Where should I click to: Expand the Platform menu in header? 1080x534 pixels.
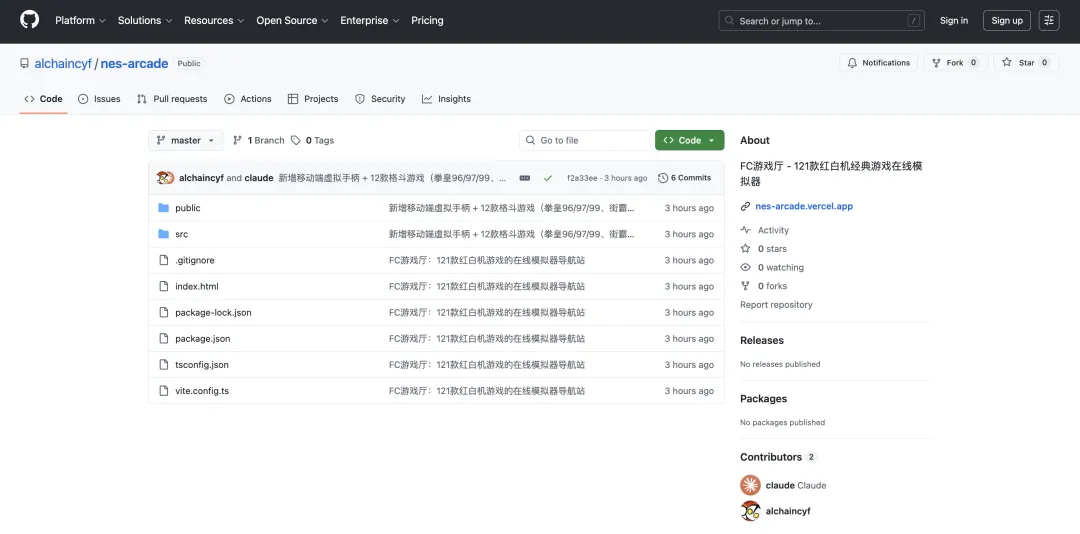80,20
